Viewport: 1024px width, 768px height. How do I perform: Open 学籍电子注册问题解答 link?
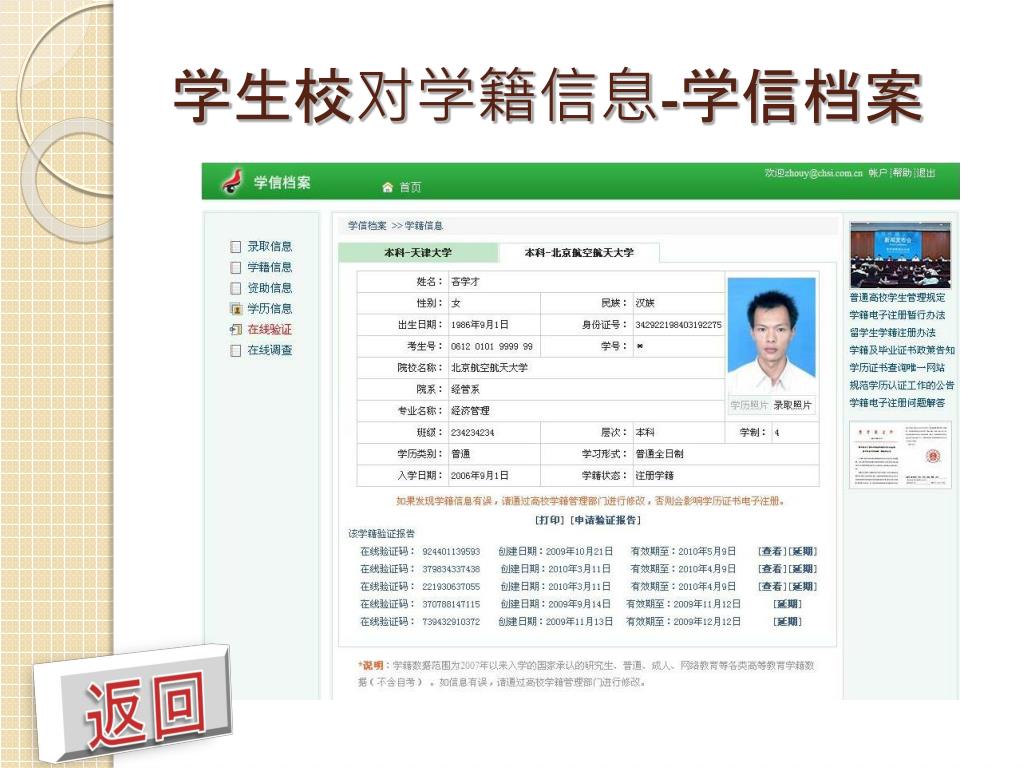[x=897, y=403]
